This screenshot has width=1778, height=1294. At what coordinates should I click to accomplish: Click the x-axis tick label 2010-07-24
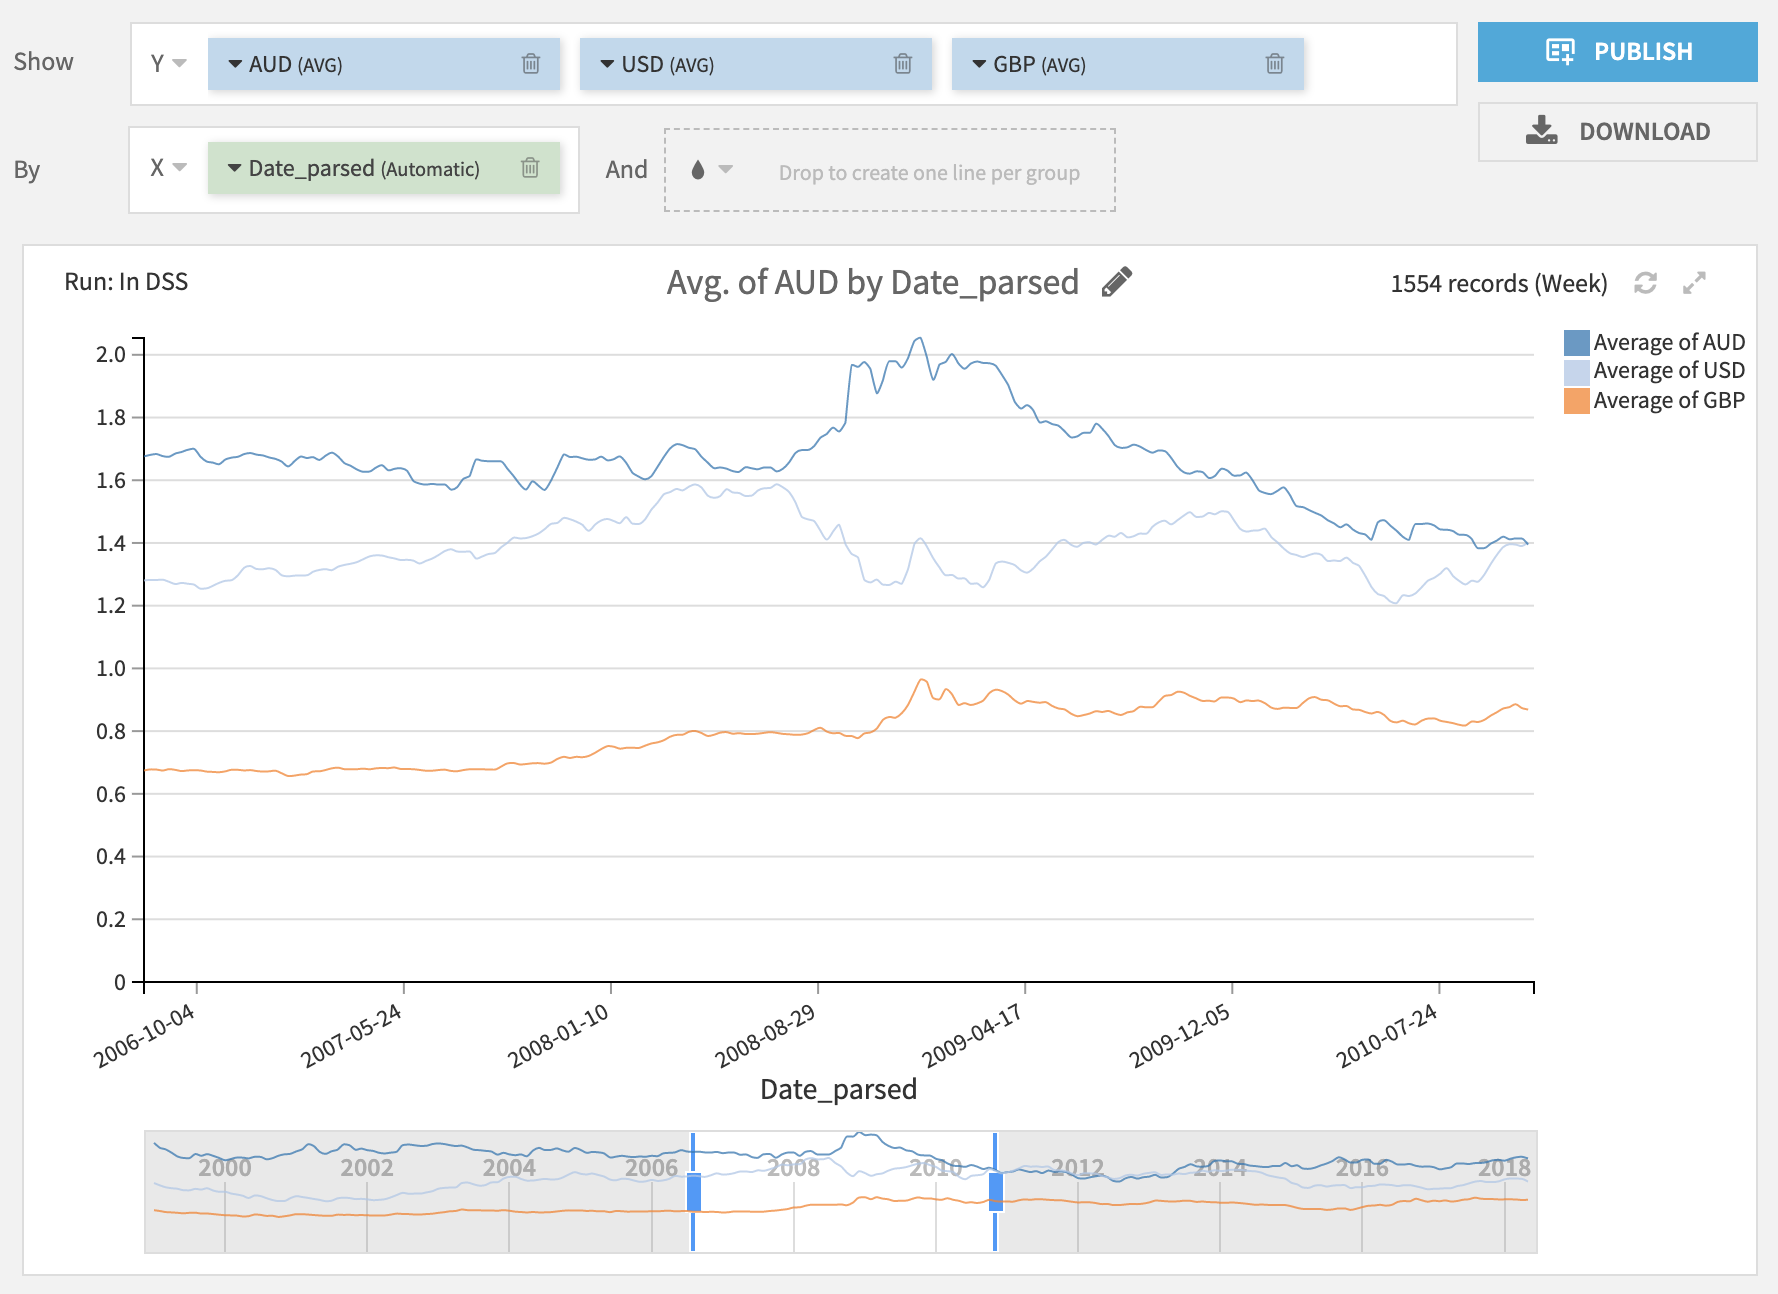coord(1386,1035)
